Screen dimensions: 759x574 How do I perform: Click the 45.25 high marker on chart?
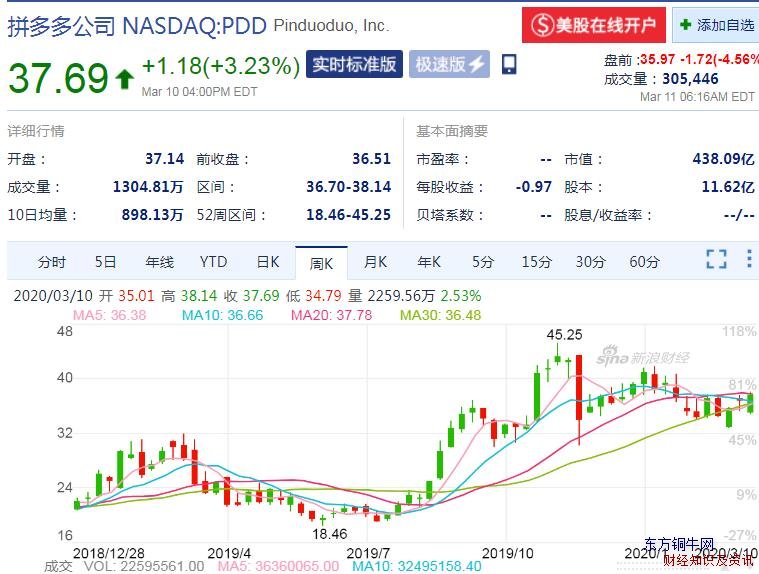(x=564, y=334)
